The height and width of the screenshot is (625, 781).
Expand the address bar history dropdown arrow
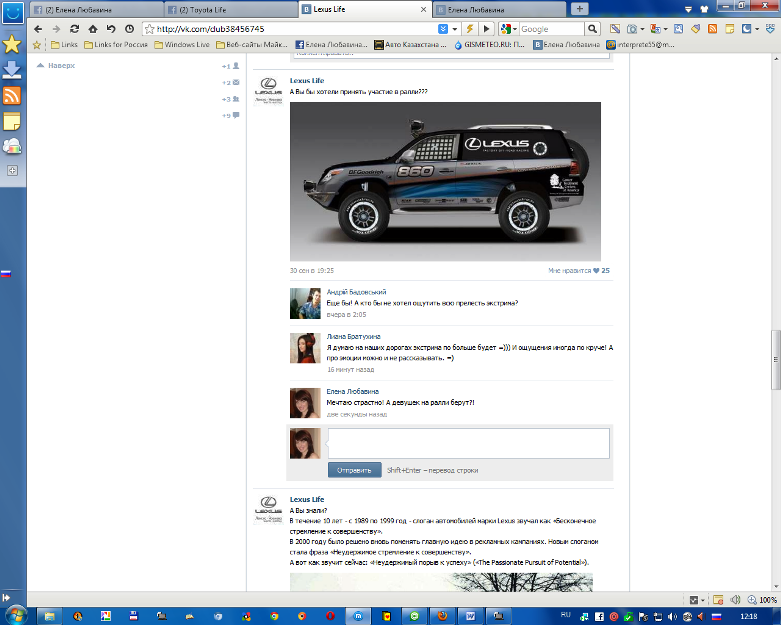454,29
